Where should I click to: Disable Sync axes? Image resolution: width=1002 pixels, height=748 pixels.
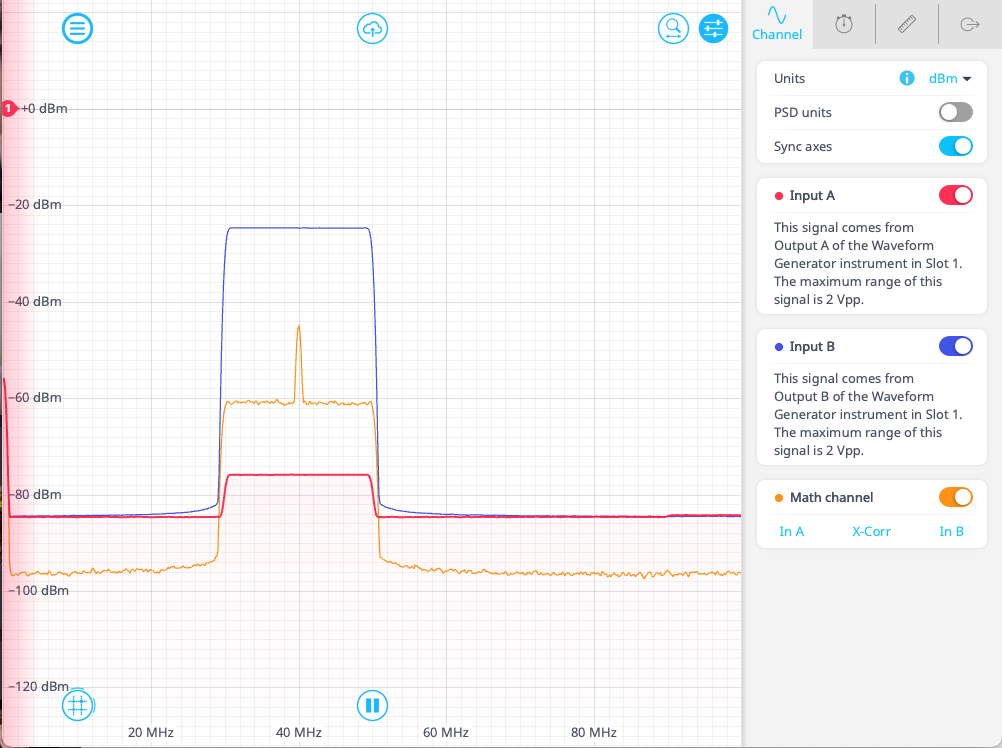955,146
